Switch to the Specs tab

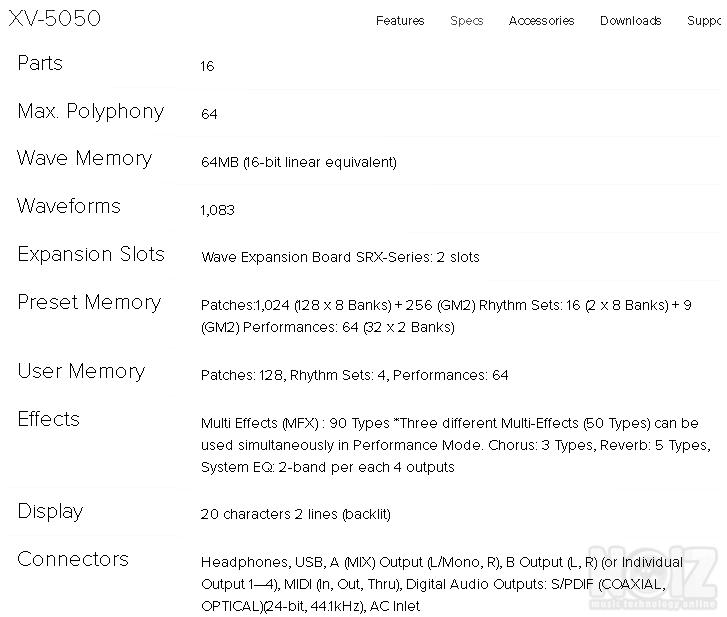[x=466, y=20]
